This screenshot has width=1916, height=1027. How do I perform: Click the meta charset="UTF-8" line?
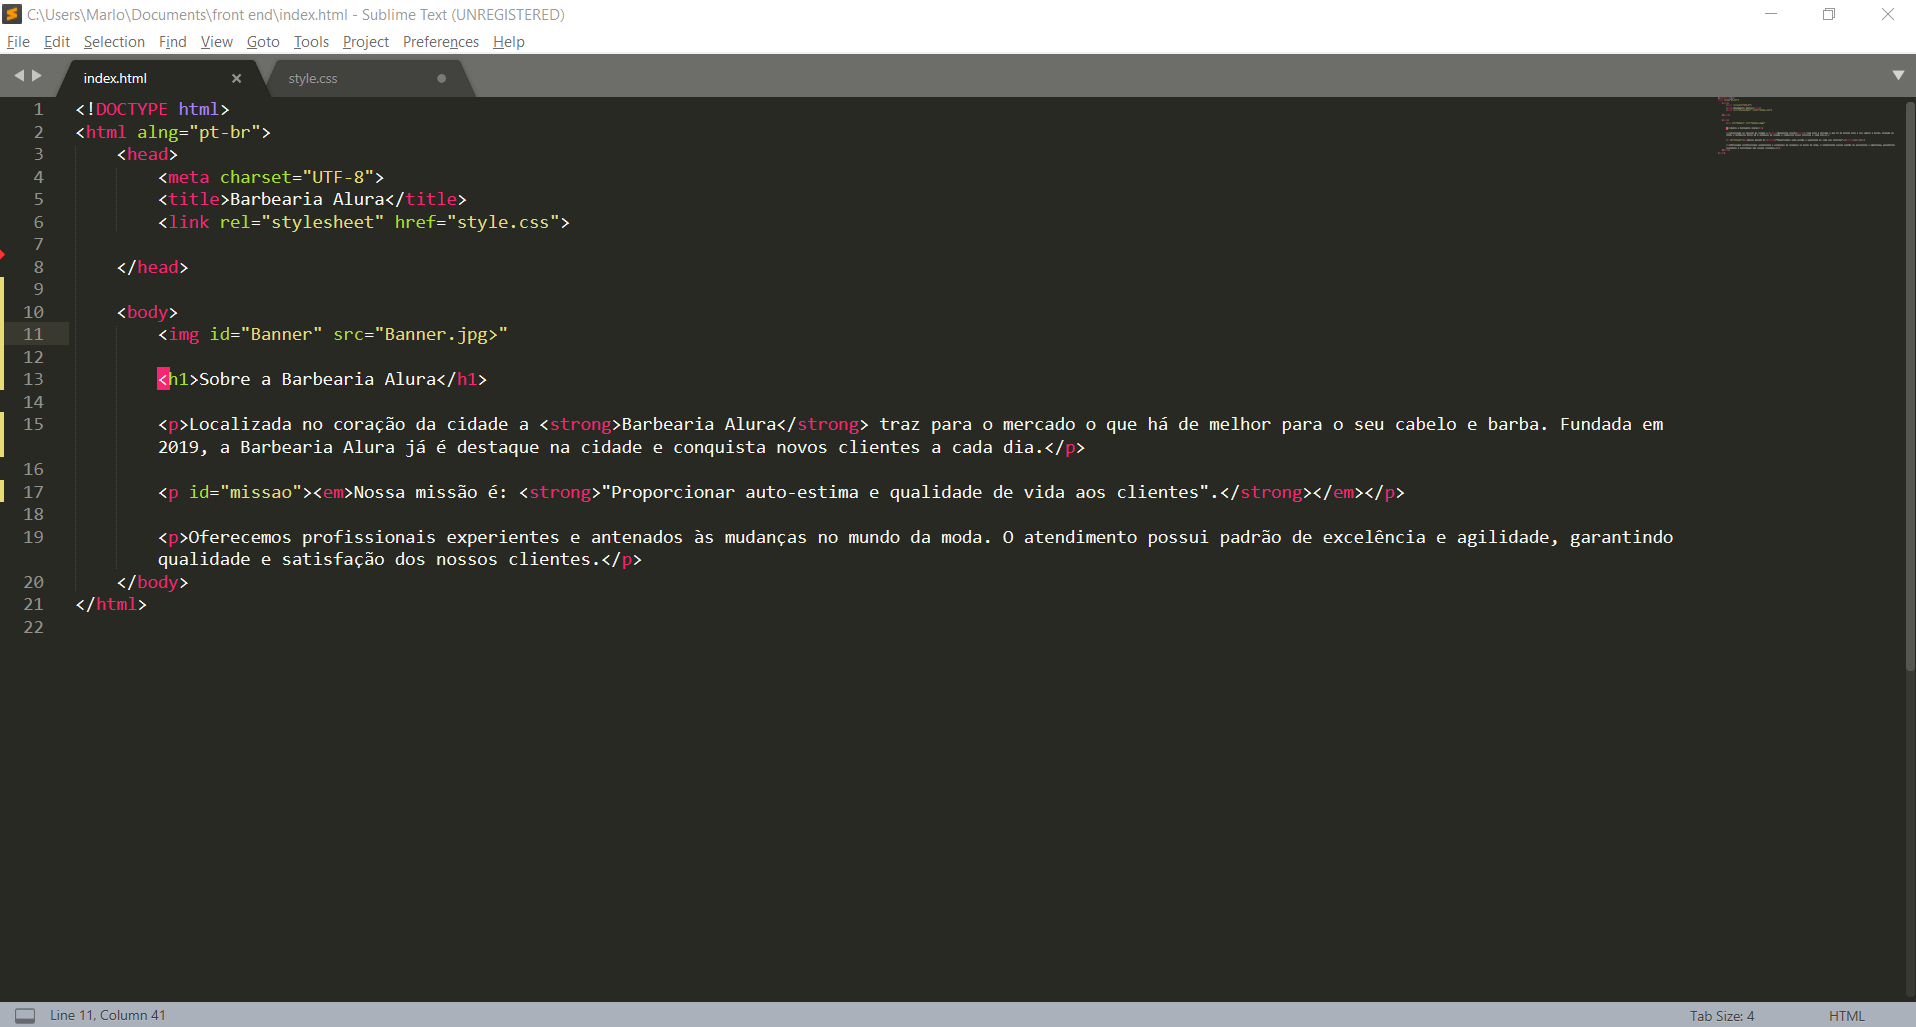coord(271,177)
